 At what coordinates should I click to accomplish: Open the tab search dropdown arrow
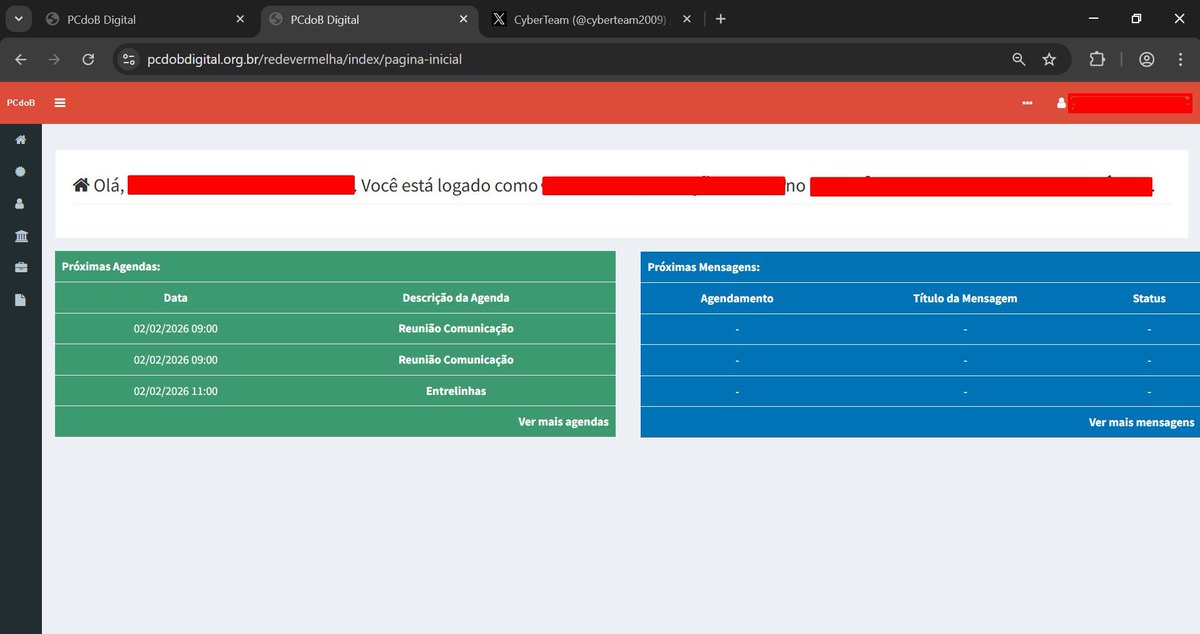point(18,19)
